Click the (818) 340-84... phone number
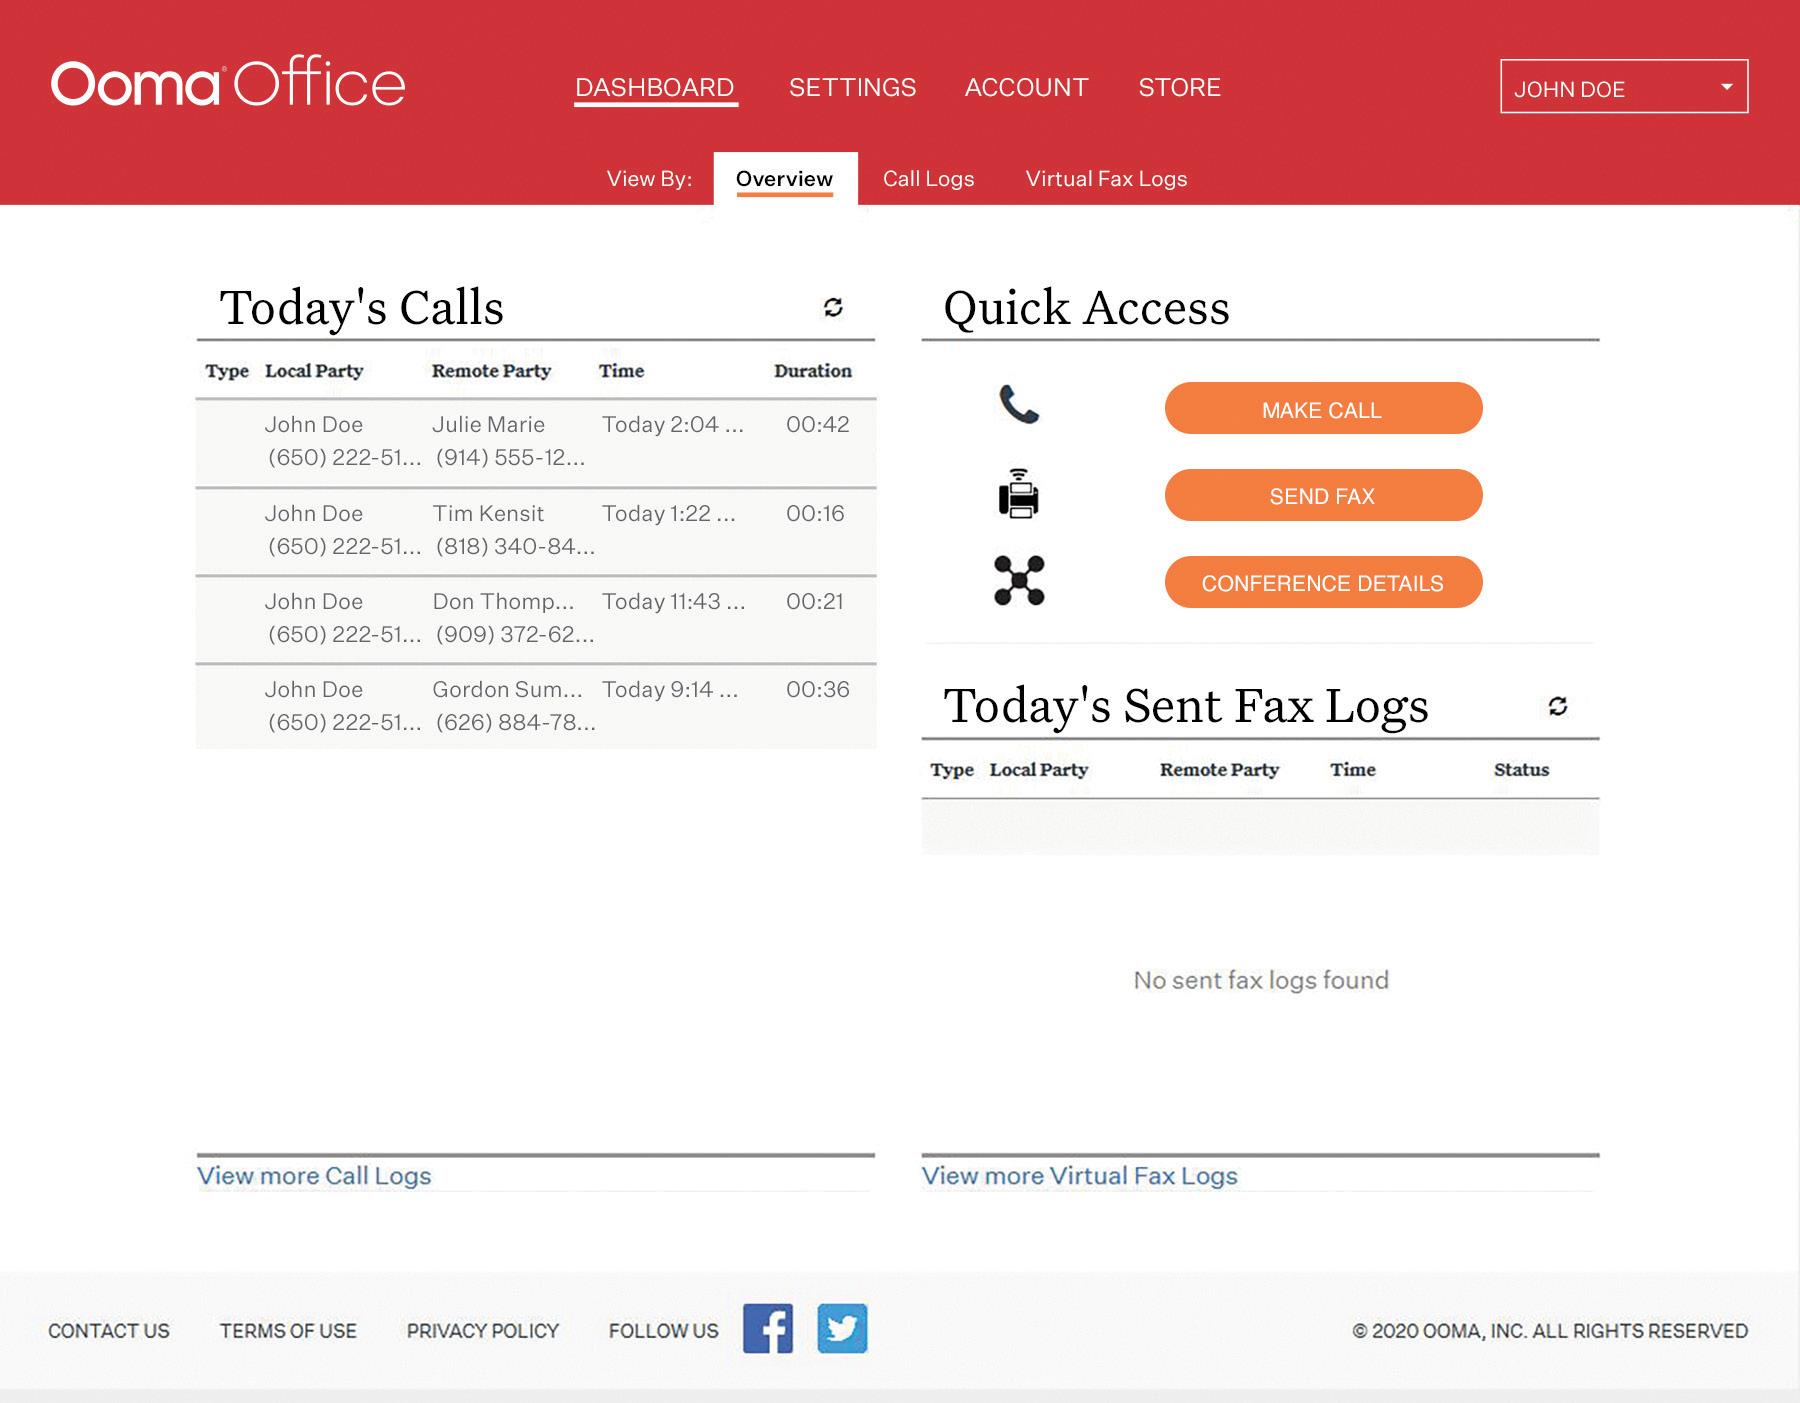The height and width of the screenshot is (1403, 1800). [516, 547]
